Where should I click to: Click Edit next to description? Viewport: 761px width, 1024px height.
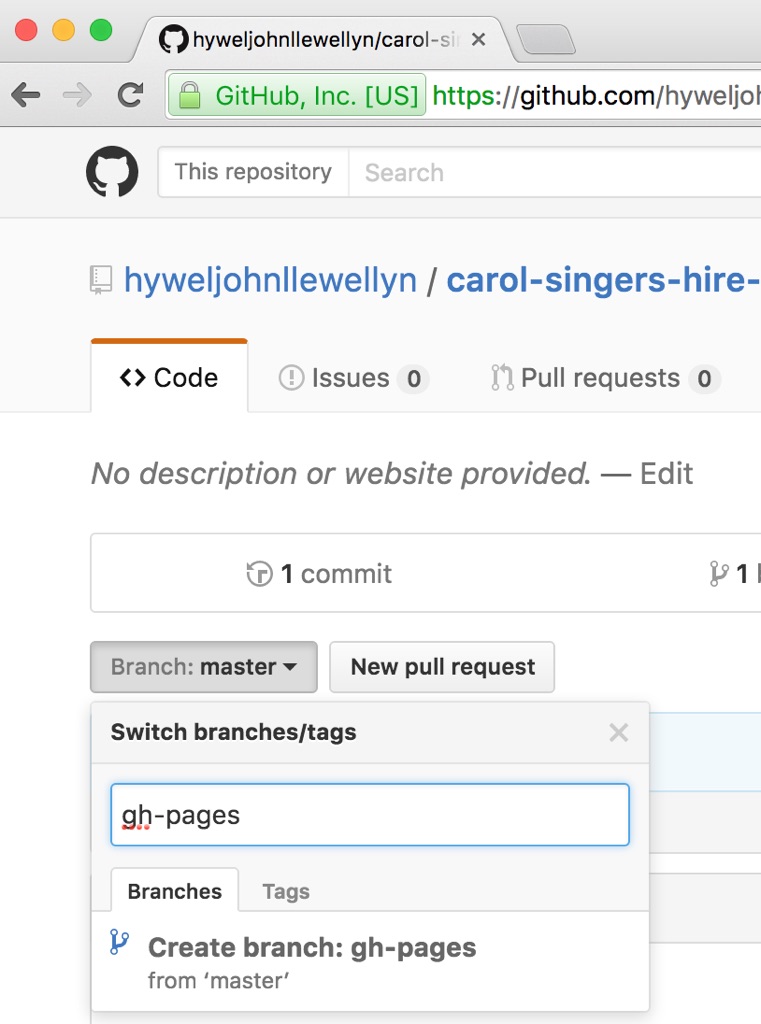coord(666,473)
